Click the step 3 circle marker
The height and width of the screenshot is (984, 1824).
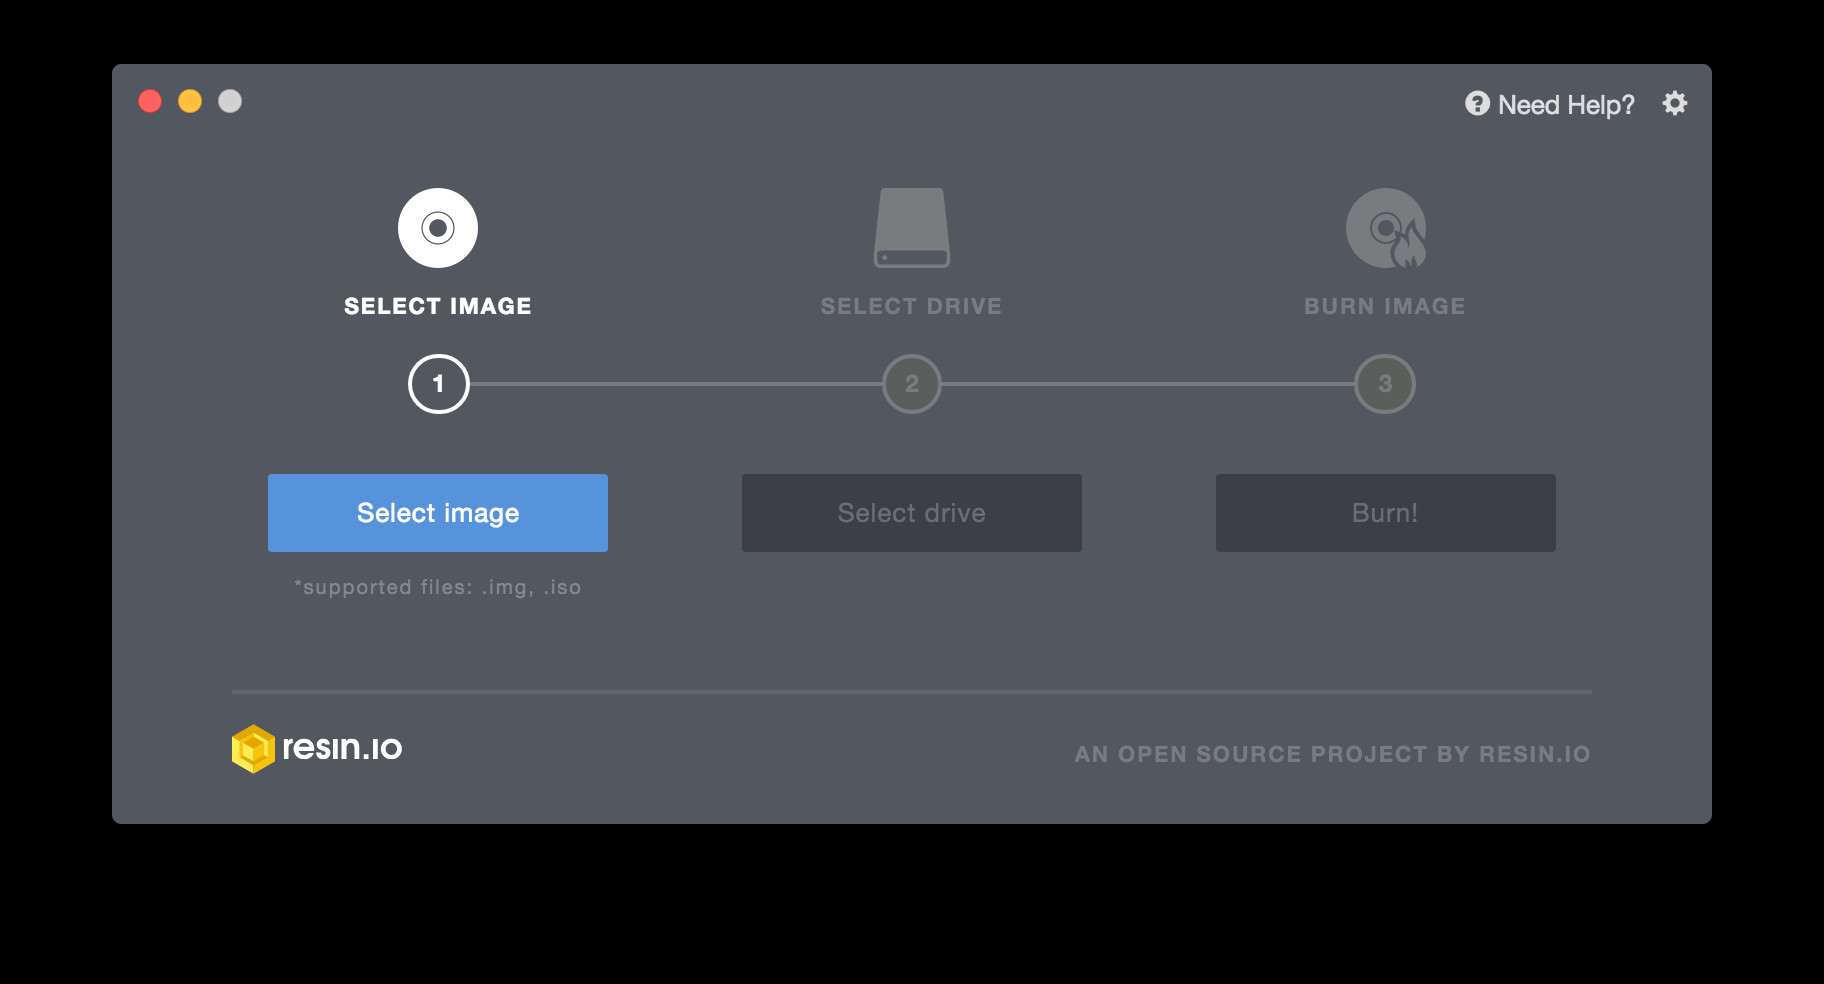(1385, 384)
